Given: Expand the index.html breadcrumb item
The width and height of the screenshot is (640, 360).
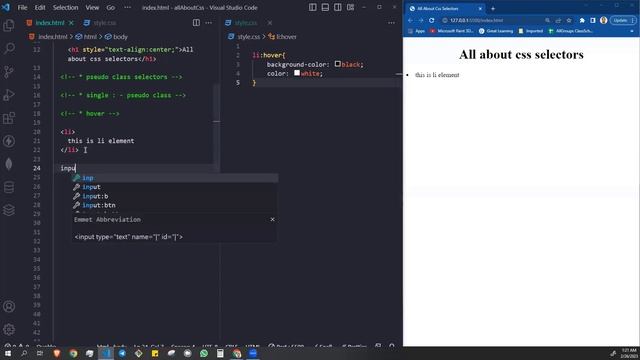Looking at the screenshot, I should pyautogui.click(x=48, y=37).
